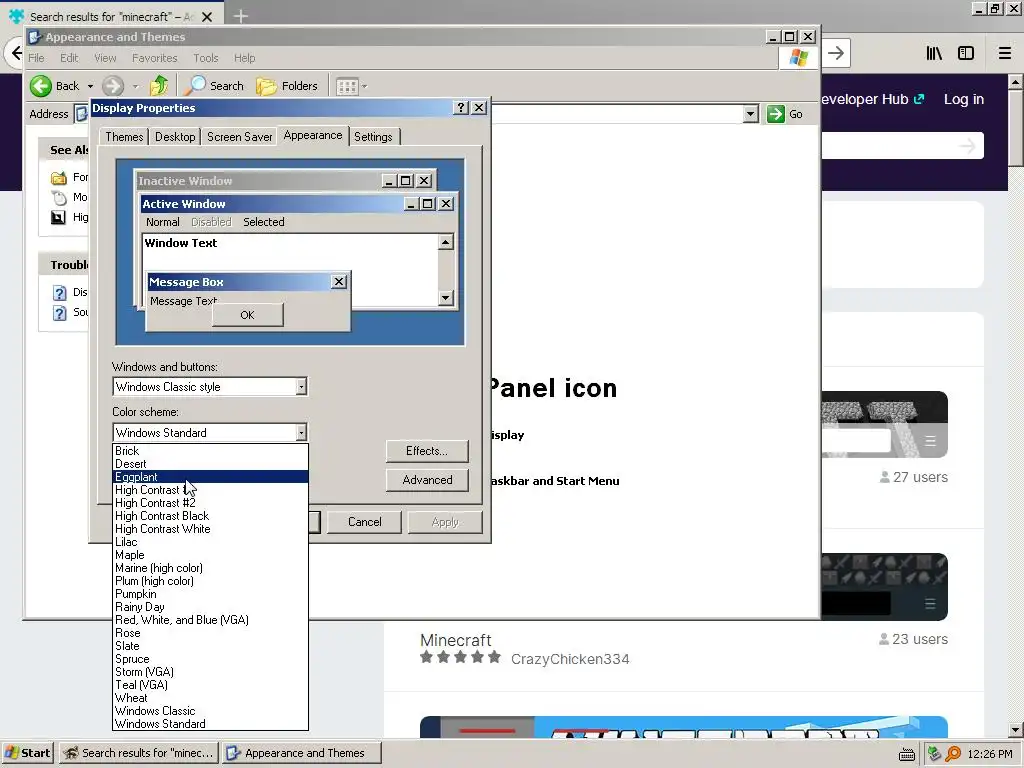Click taskbar item Appearance and Themes
Screen dimensions: 1024x768
point(301,753)
